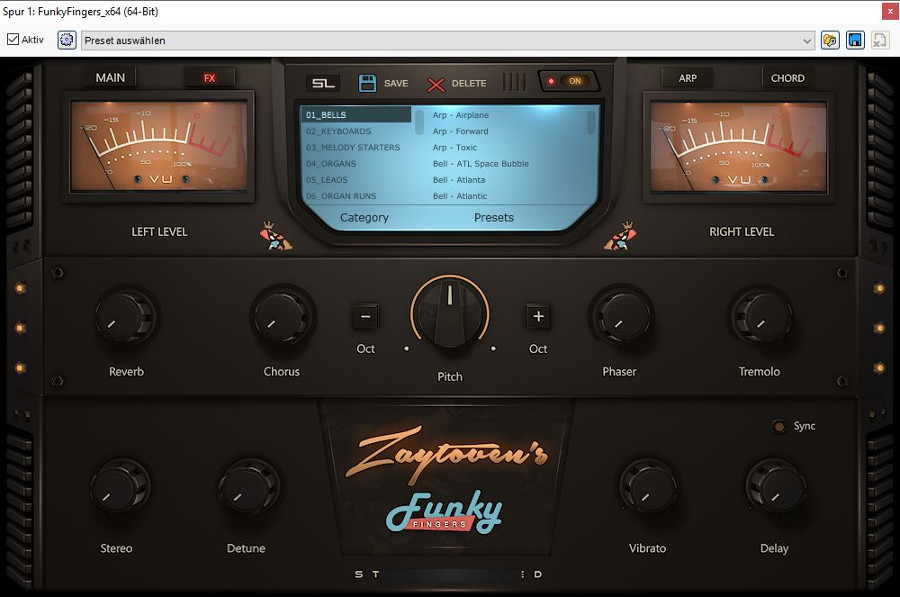Click the category list scrollbar

pyautogui.click(x=419, y=122)
